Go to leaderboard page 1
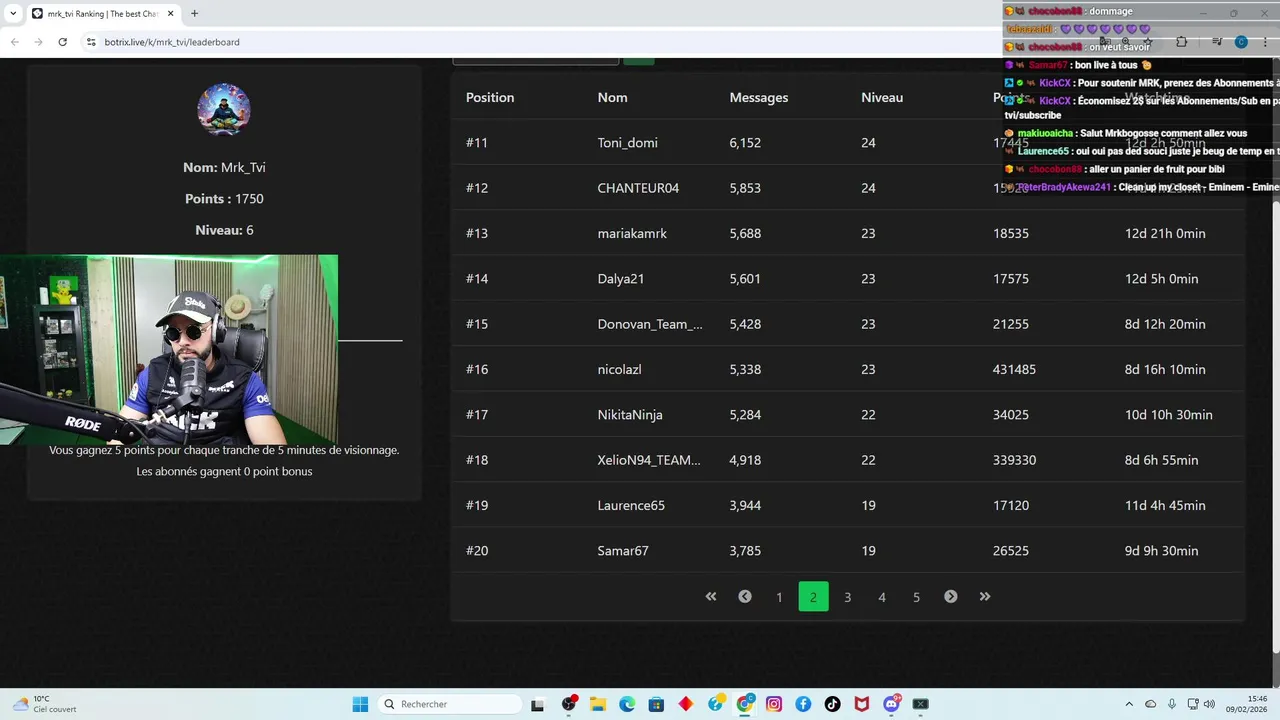This screenshot has width=1280, height=720. [779, 597]
